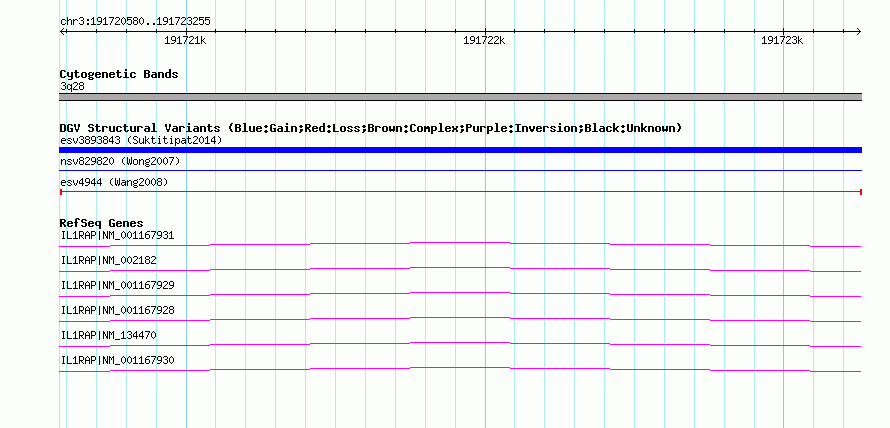The height and width of the screenshot is (428, 890).
Task: Click the RefSeq Genes track title
Action: coord(102,224)
